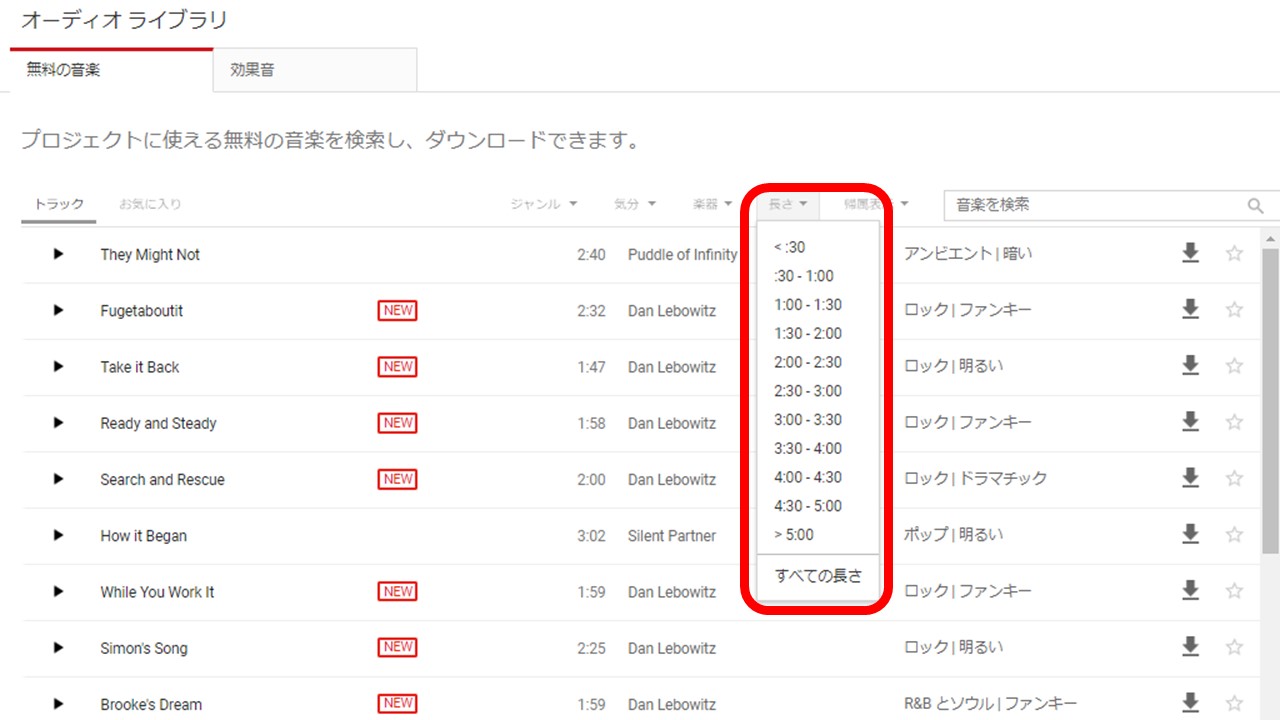
Task: Play the track Ready and Steady
Action: pyautogui.click(x=58, y=423)
